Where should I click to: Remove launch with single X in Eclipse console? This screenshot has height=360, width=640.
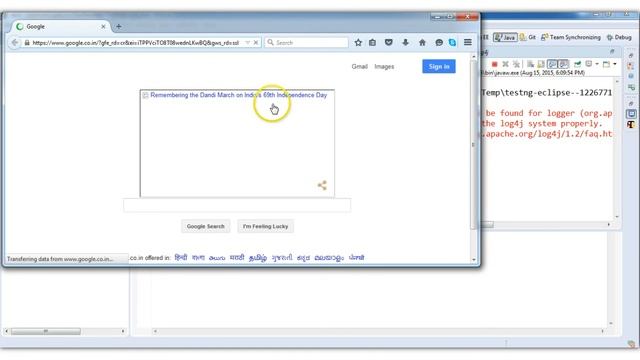pos(505,64)
